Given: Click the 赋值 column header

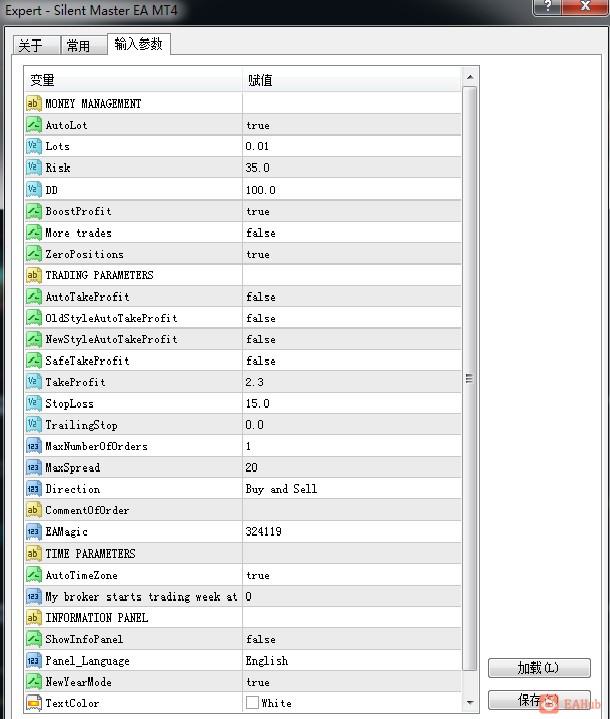Looking at the screenshot, I should [x=352, y=80].
